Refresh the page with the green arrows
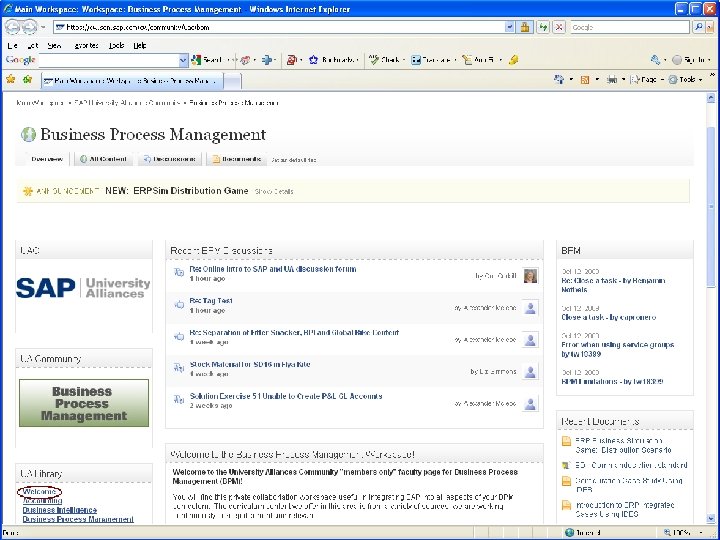720x540 pixels. click(544, 28)
